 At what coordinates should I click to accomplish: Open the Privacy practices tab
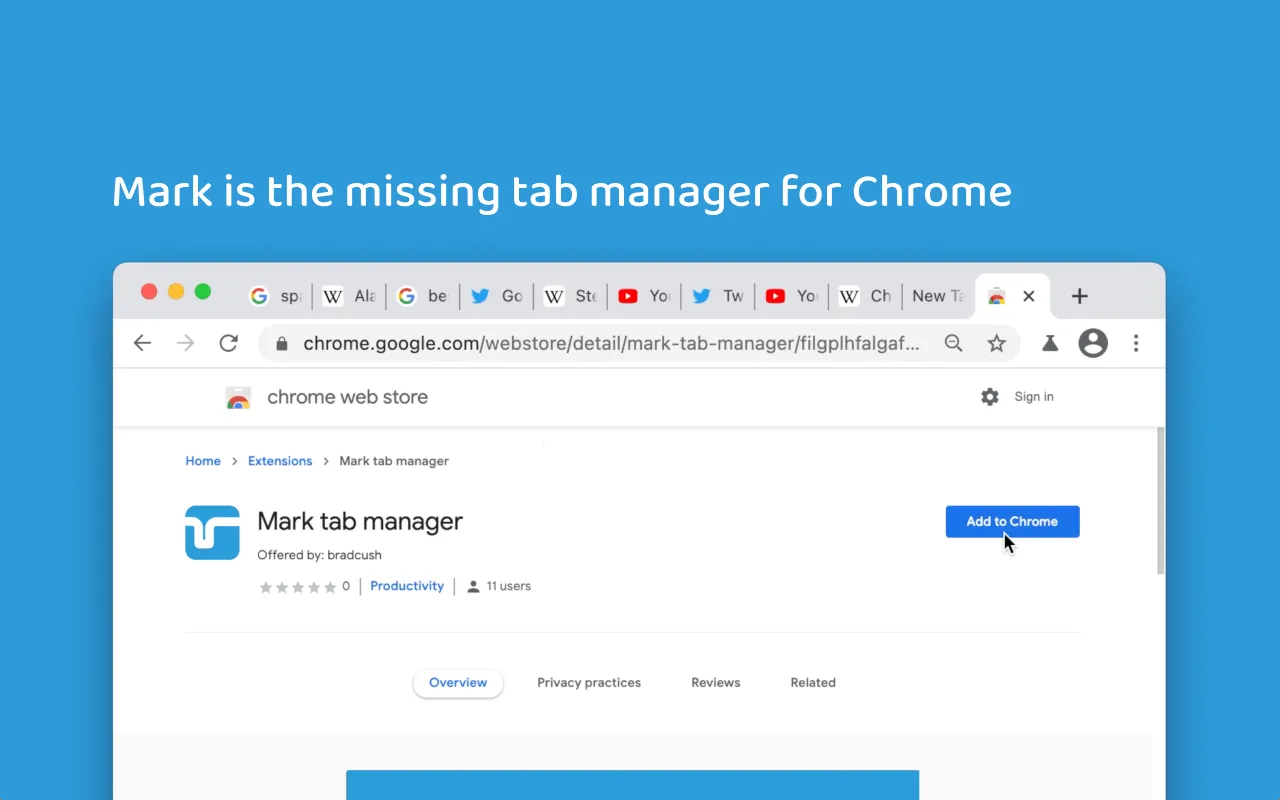pos(589,682)
